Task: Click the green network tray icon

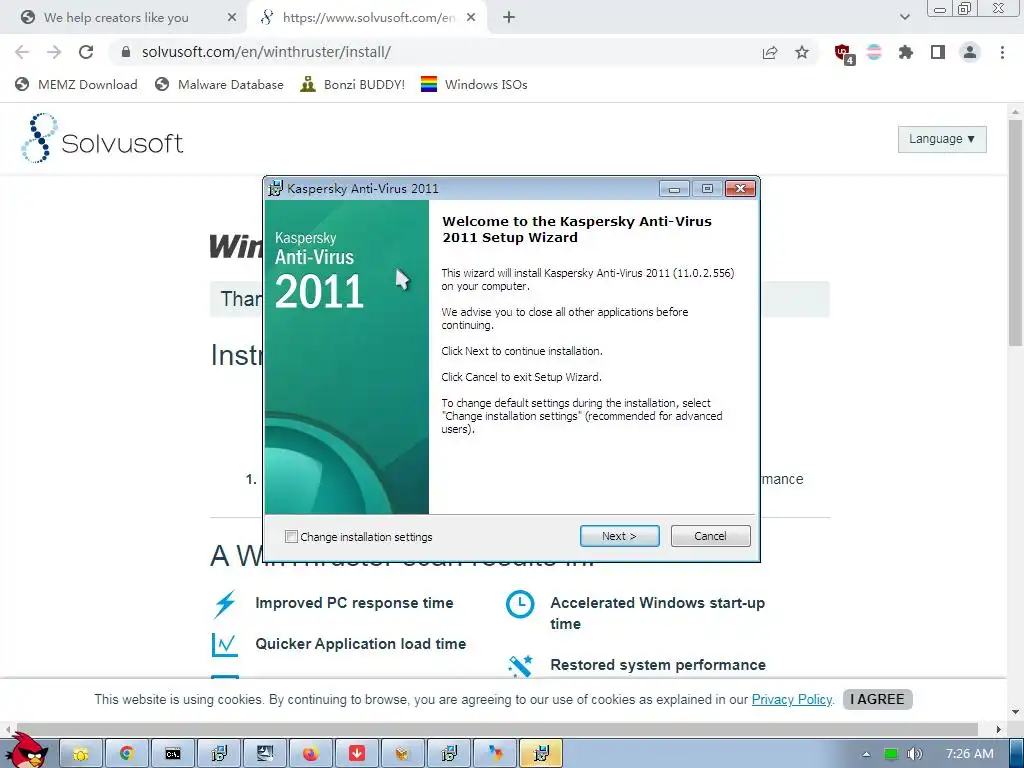Action: pyautogui.click(x=891, y=754)
